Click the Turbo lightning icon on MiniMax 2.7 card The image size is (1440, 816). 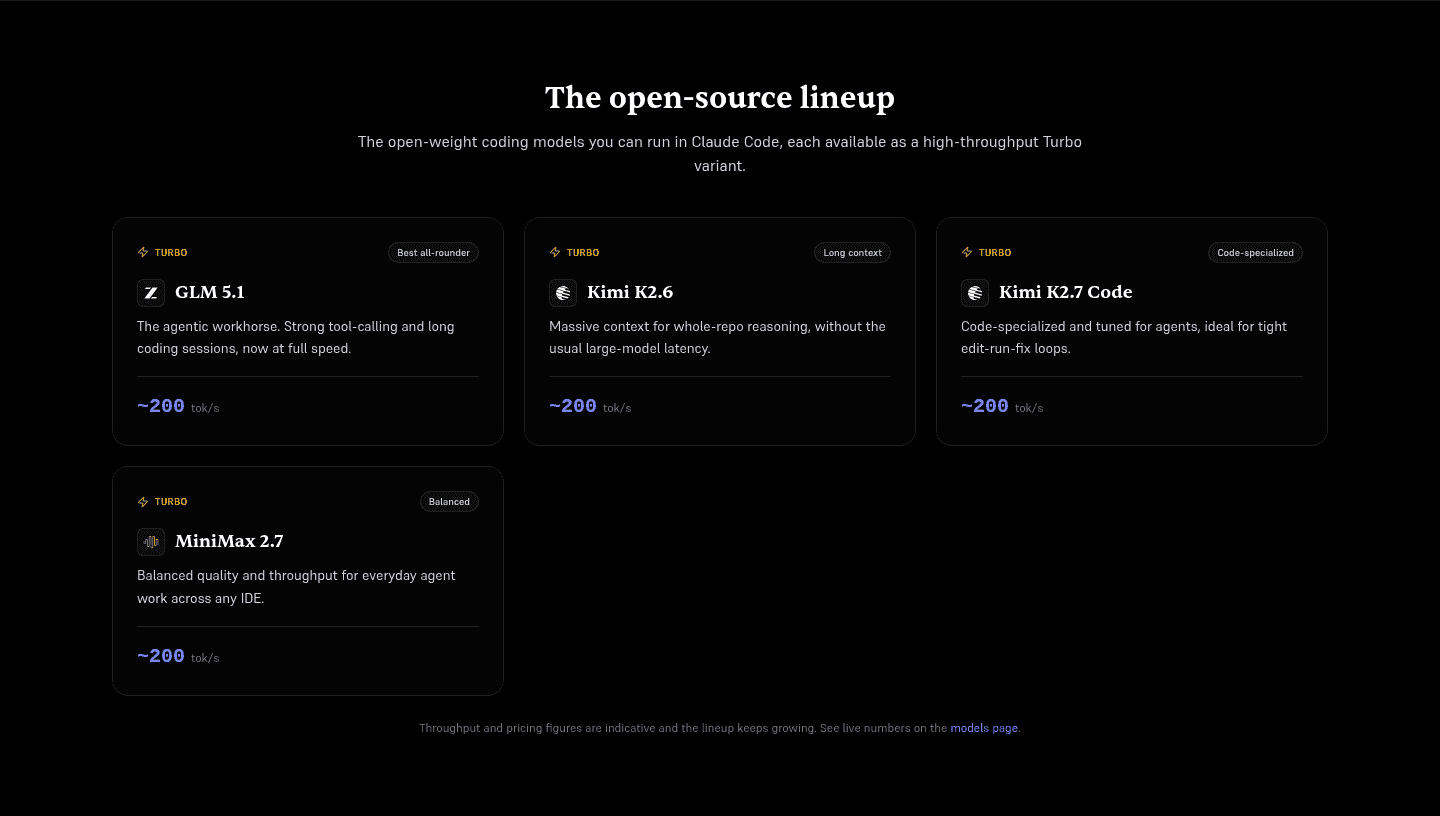[x=143, y=502]
